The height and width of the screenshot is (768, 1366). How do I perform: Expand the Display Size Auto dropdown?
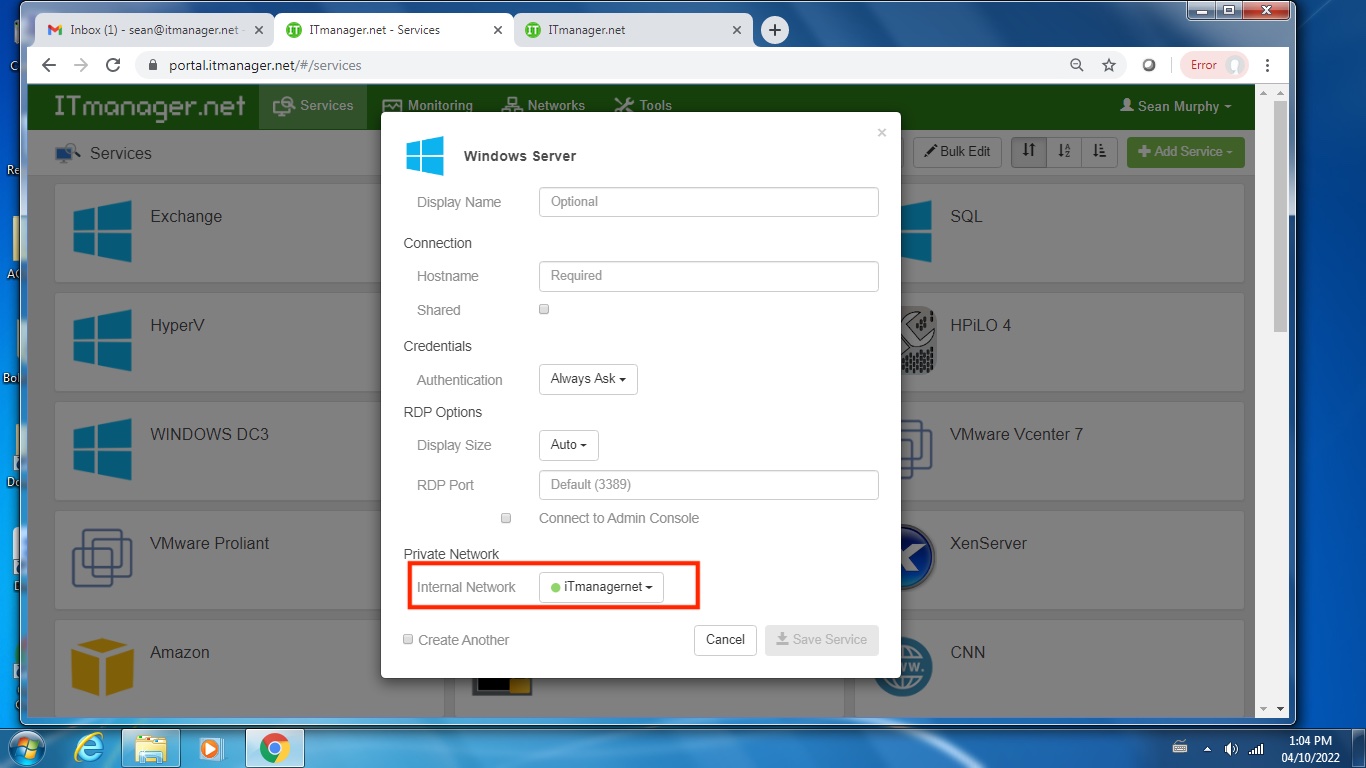[568, 445]
